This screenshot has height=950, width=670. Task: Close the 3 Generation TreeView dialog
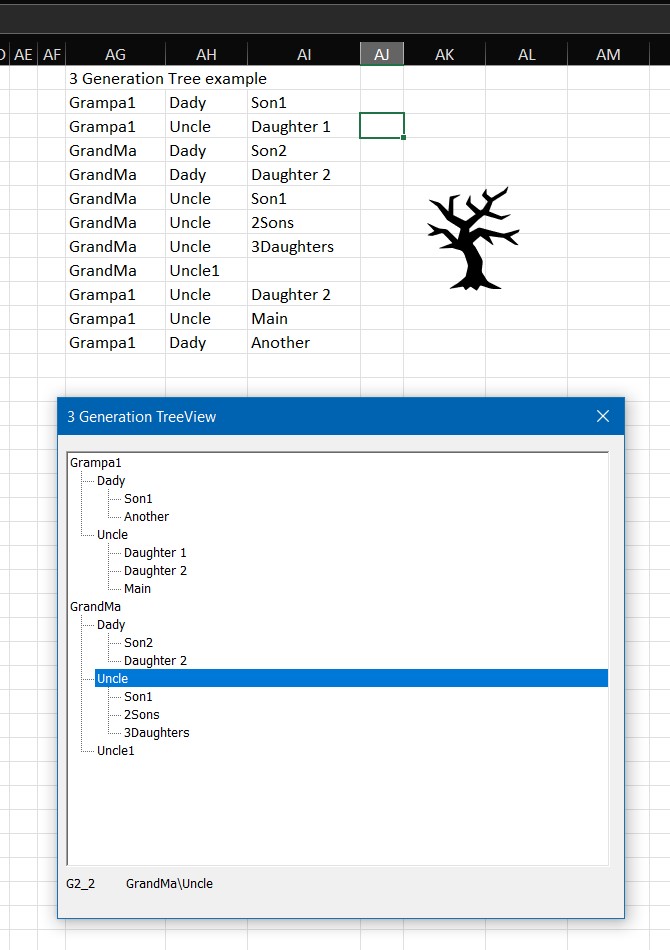tap(602, 416)
